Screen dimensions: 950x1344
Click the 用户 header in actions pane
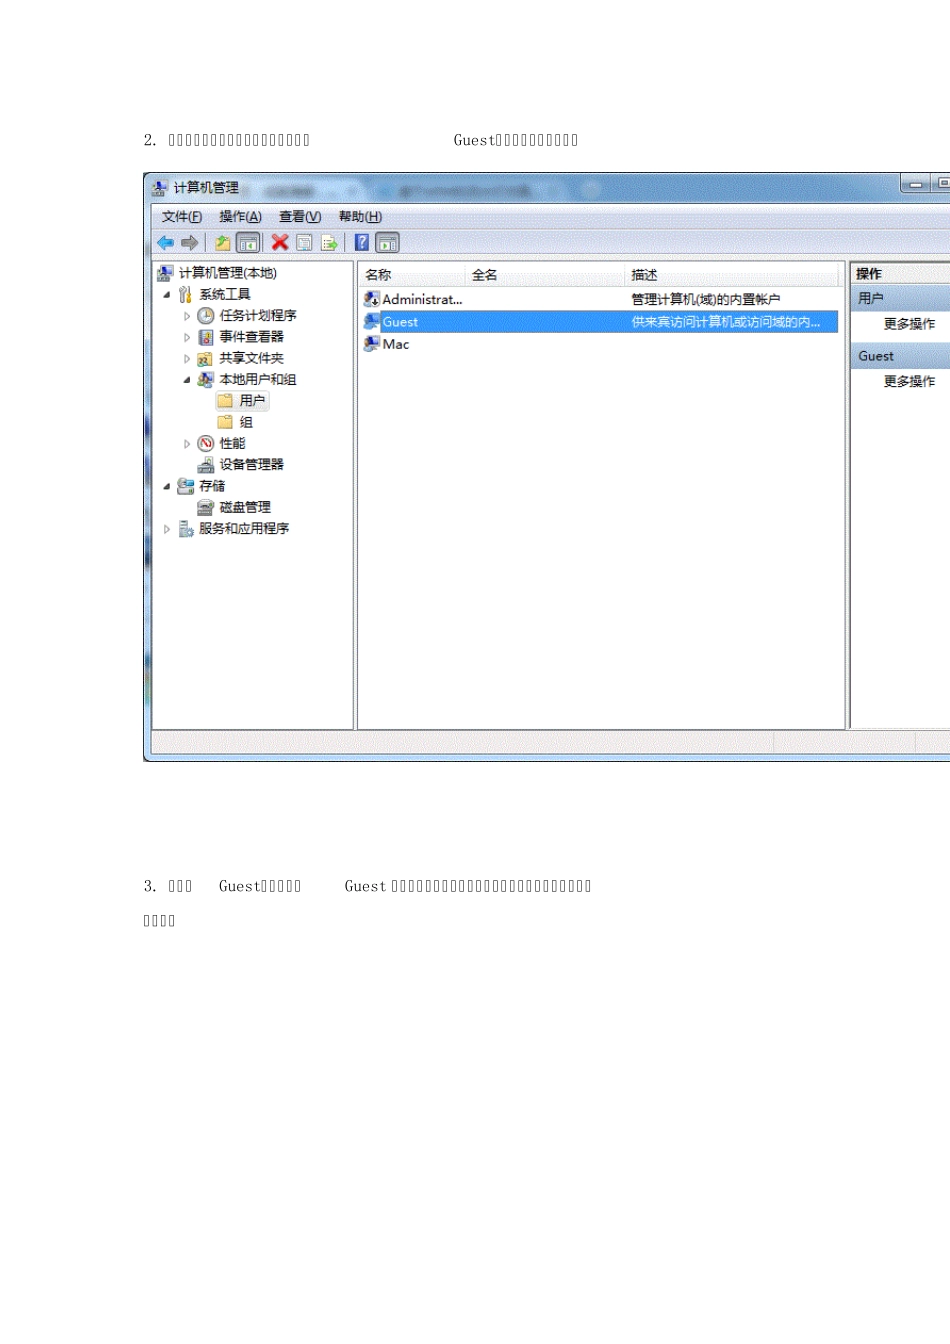coord(900,298)
